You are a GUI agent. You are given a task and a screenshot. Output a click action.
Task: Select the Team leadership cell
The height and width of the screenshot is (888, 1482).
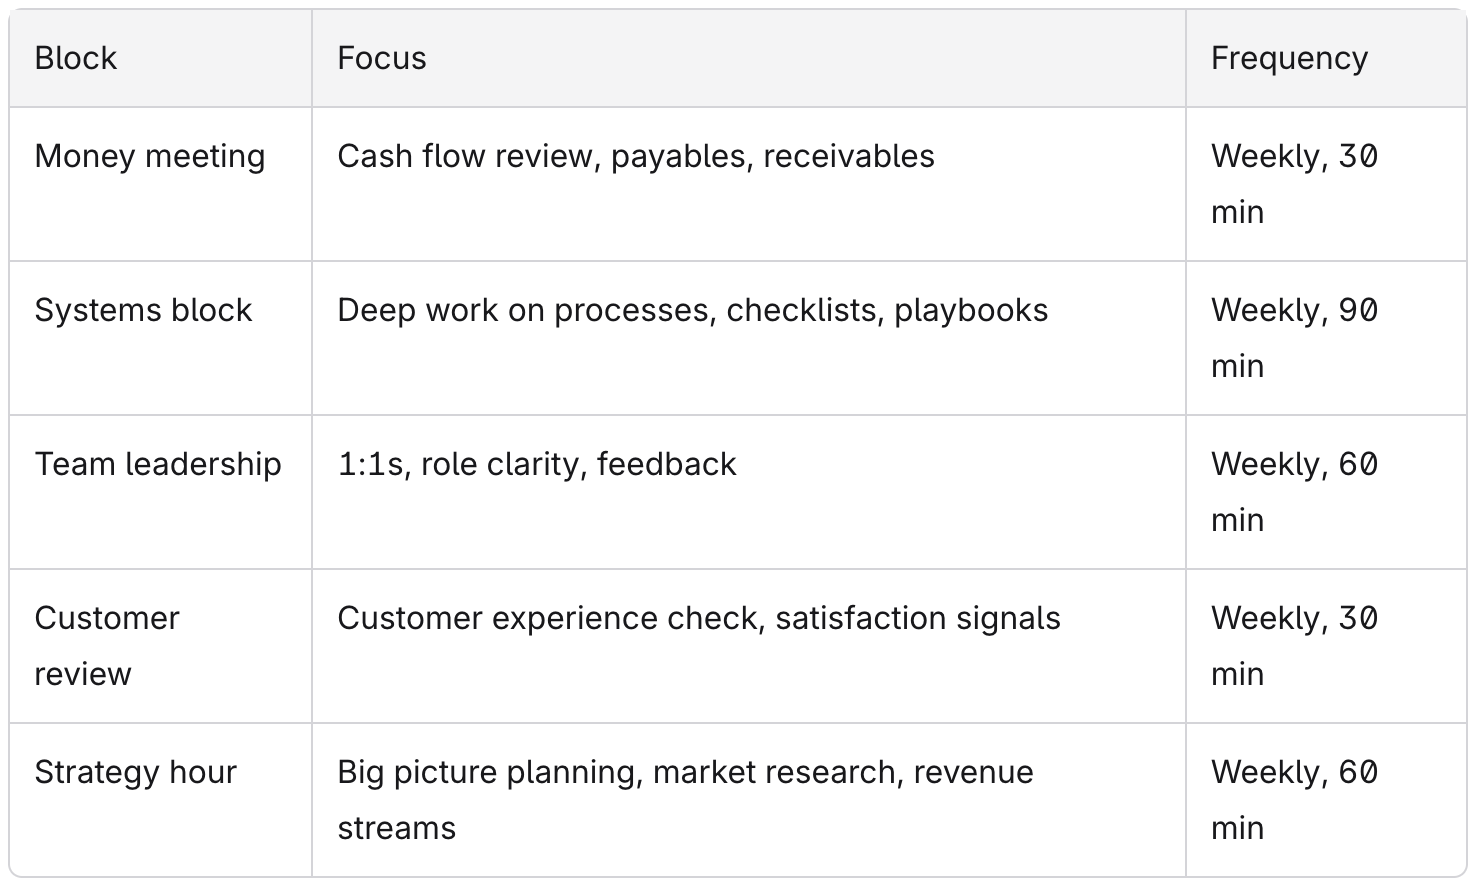point(161,492)
